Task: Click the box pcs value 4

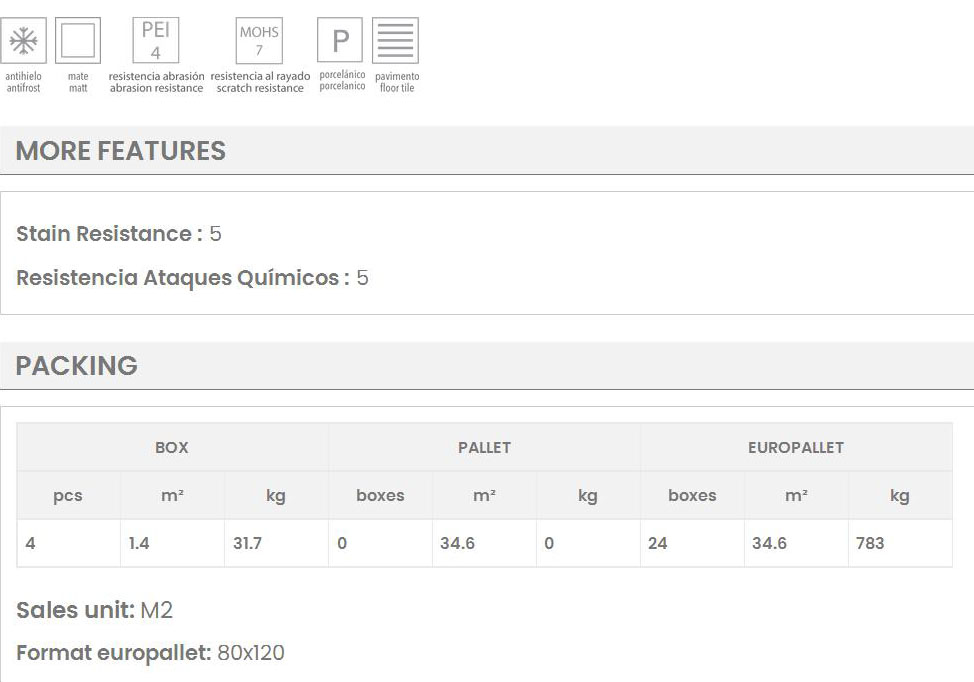Action: pos(31,544)
